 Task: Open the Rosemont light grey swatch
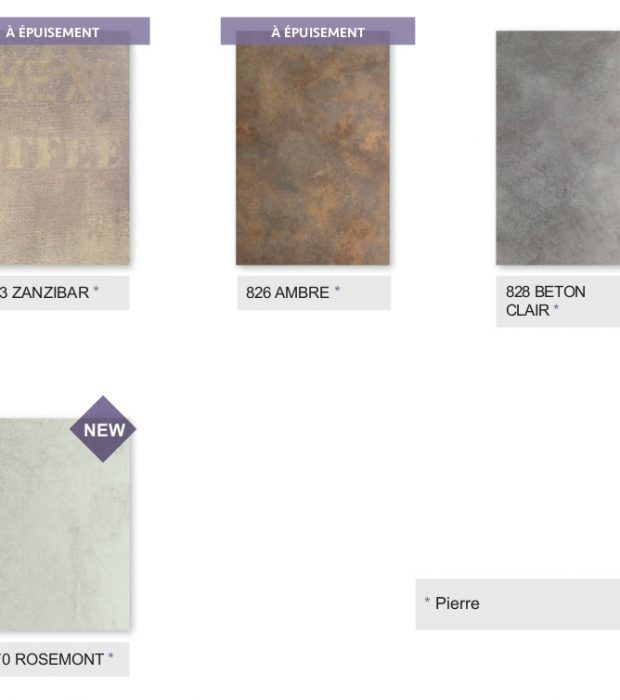(64, 525)
